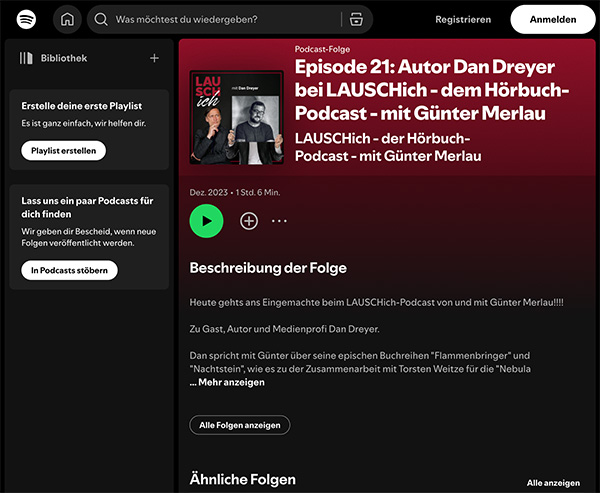This screenshot has height=493, width=600.
Task: Click the Bibliothek library icon
Action: tap(26, 58)
